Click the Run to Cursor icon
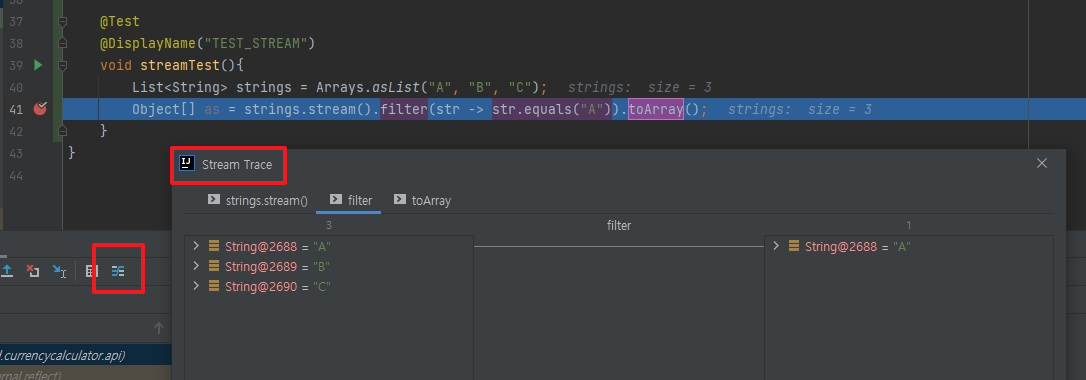The width and height of the screenshot is (1086, 380). 60,271
